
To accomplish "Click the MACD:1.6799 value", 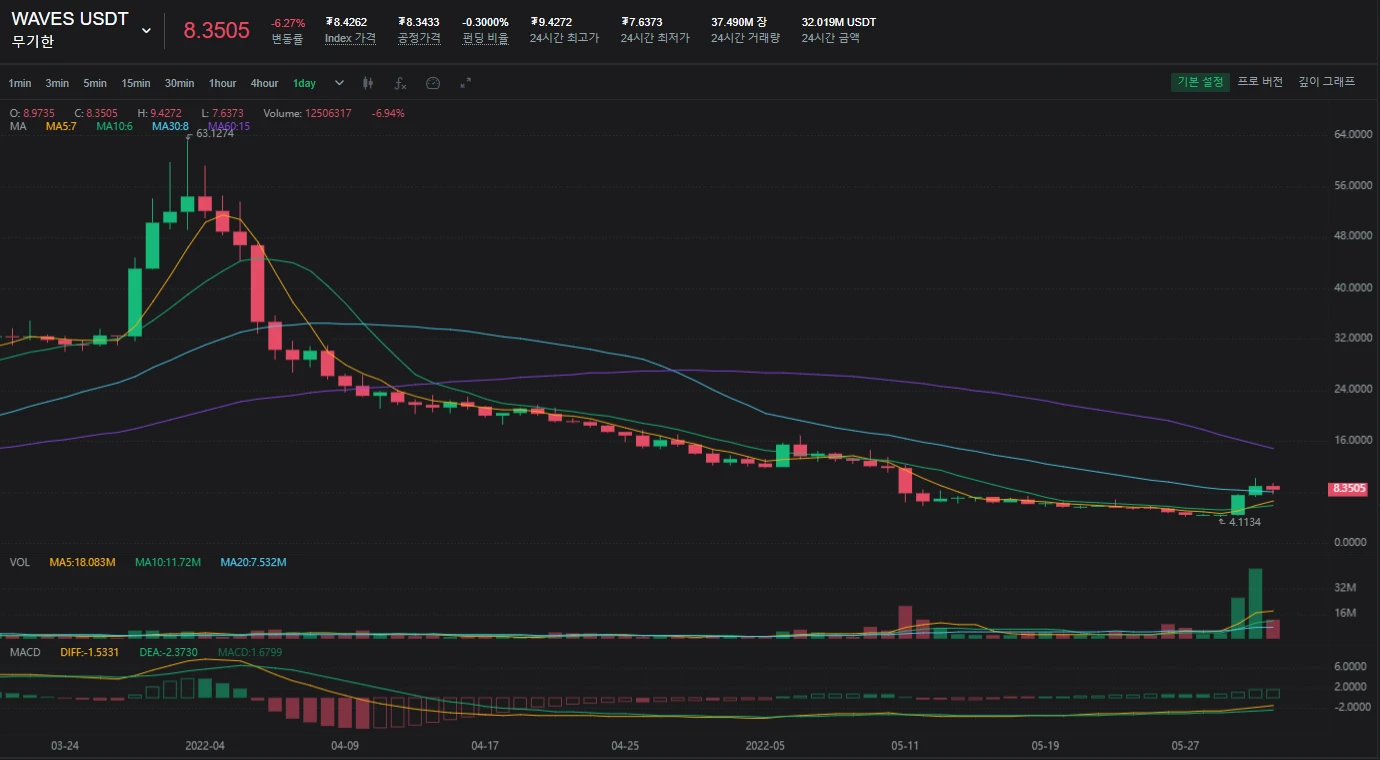I will (249, 652).
